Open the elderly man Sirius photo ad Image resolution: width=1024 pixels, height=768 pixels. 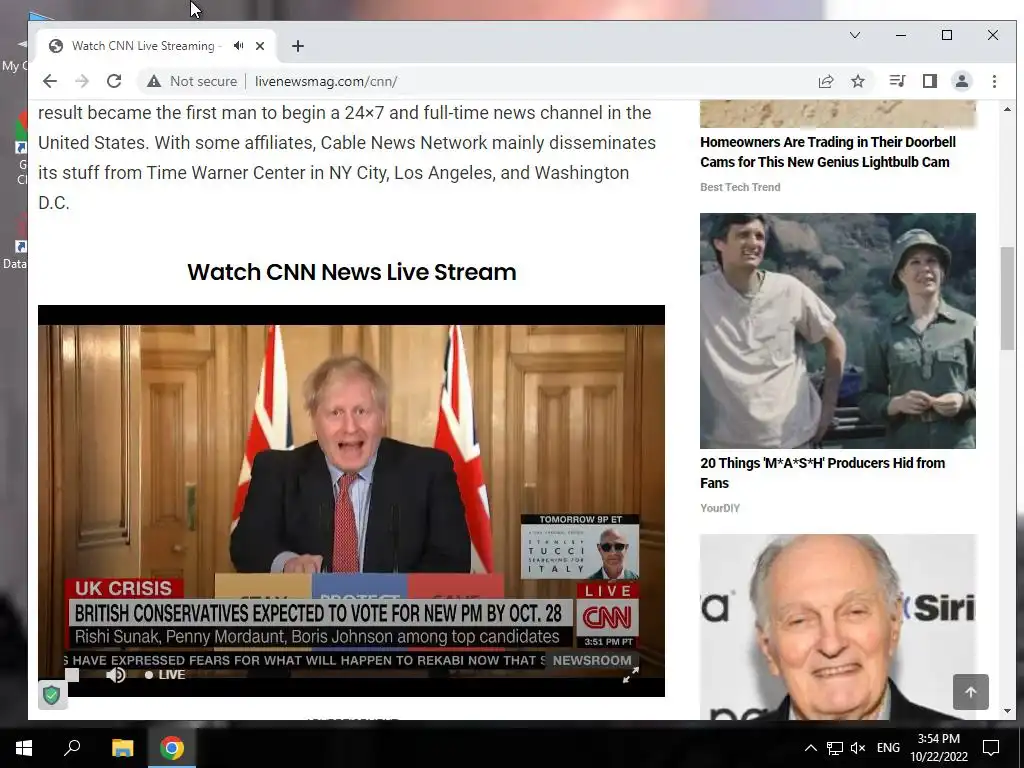838,627
